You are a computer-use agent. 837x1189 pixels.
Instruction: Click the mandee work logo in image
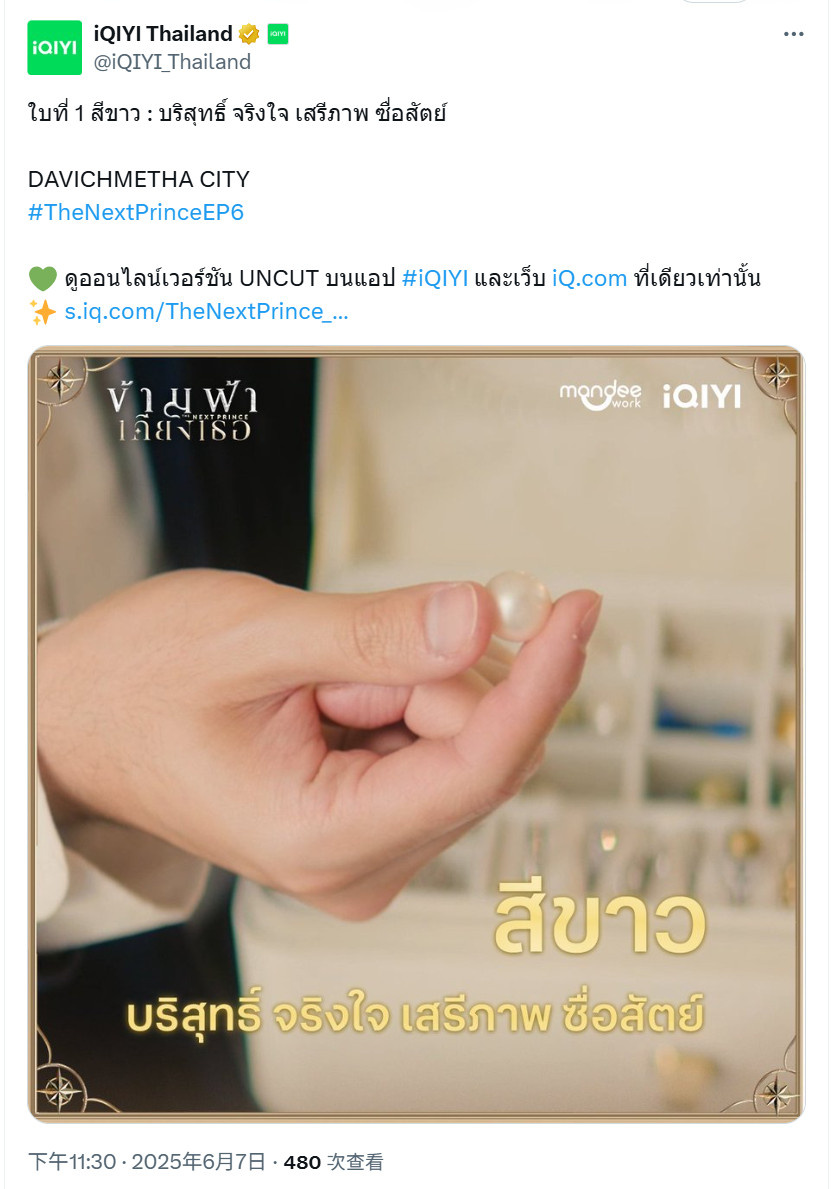(x=600, y=395)
